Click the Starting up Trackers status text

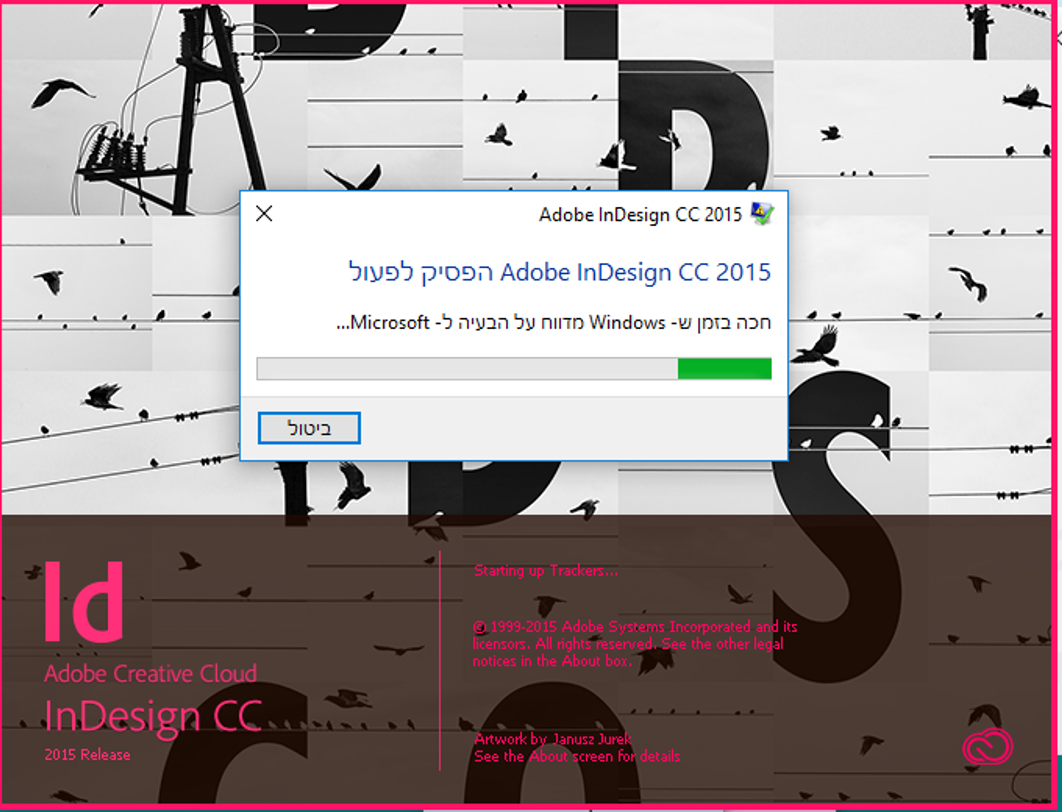(546, 570)
